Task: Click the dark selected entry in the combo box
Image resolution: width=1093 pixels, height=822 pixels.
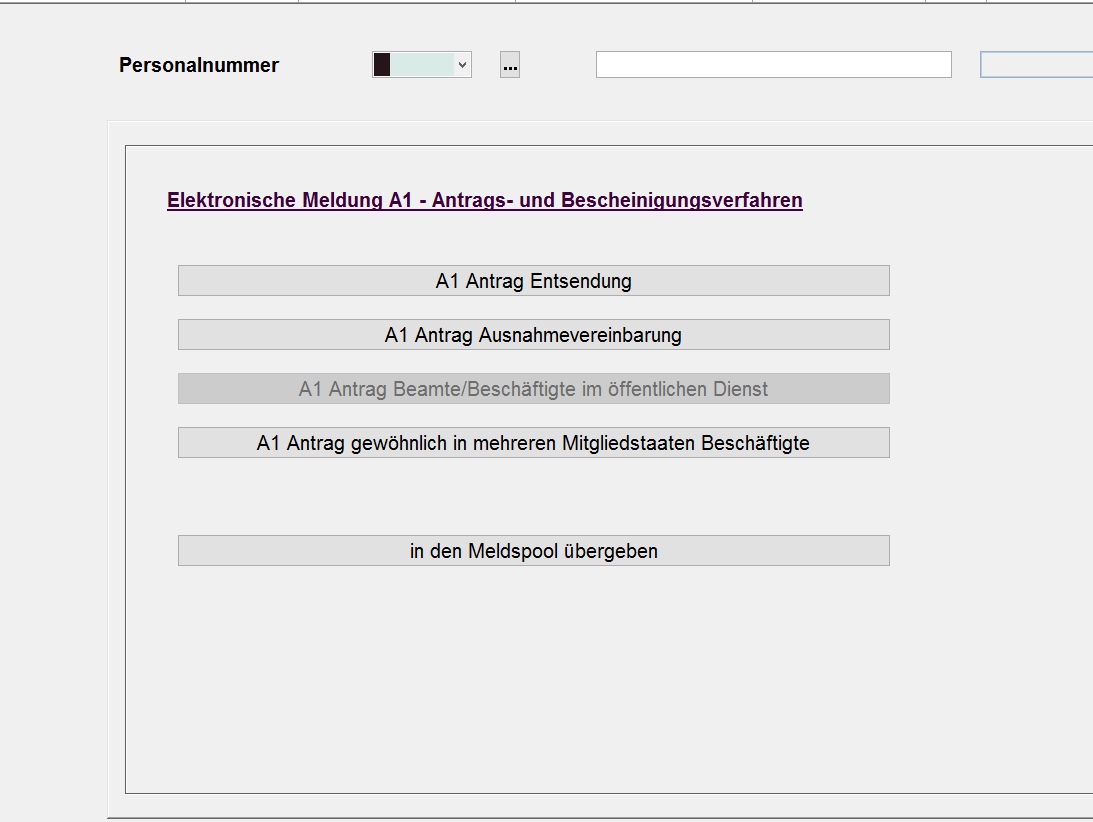Action: [383, 64]
